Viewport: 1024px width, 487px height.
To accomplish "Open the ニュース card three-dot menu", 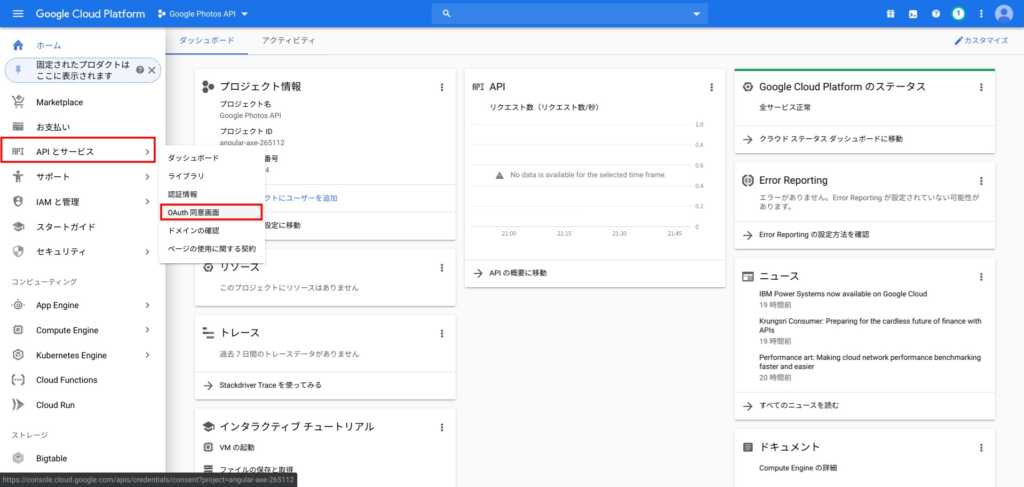I will 981,275.
